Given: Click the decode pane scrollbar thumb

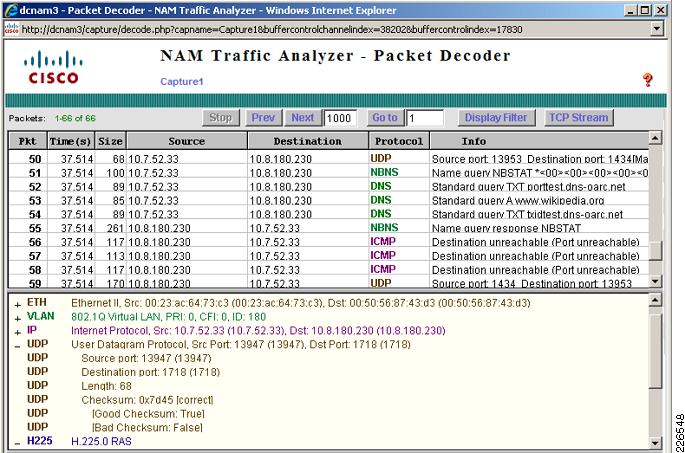Looking at the screenshot, I should pyautogui.click(x=655, y=350).
